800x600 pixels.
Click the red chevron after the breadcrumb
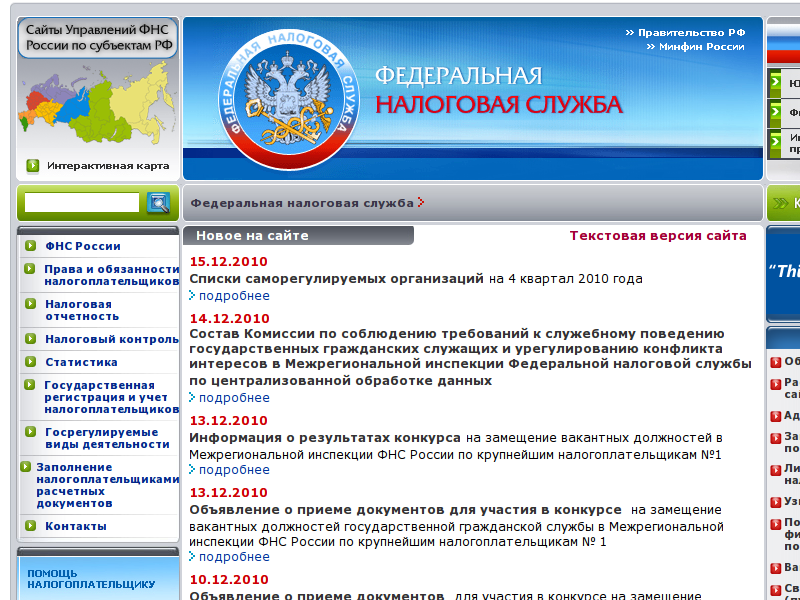(x=421, y=203)
